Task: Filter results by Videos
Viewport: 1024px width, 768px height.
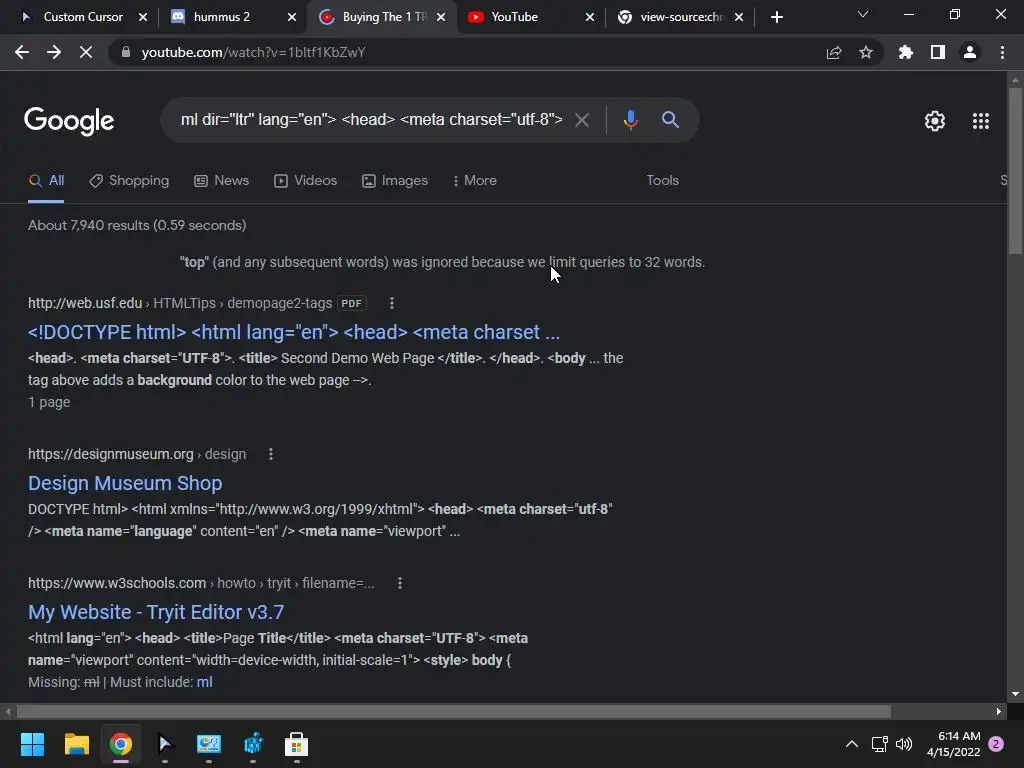Action: (306, 181)
